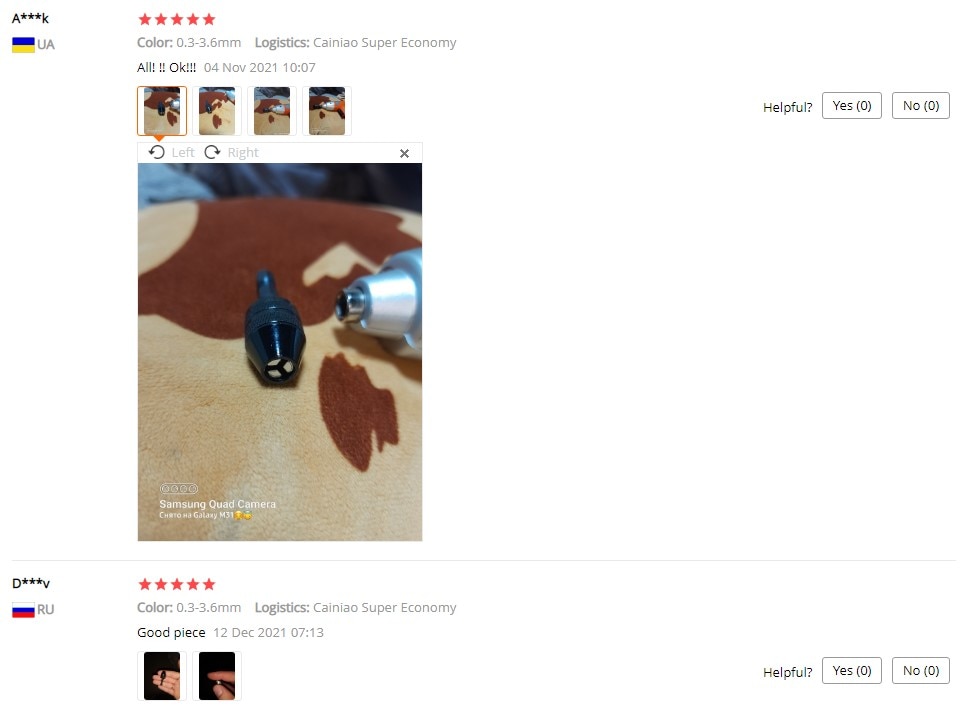Viewport: 974px width, 716px height.
Task: Click the Left rotate label
Action: pos(183,153)
